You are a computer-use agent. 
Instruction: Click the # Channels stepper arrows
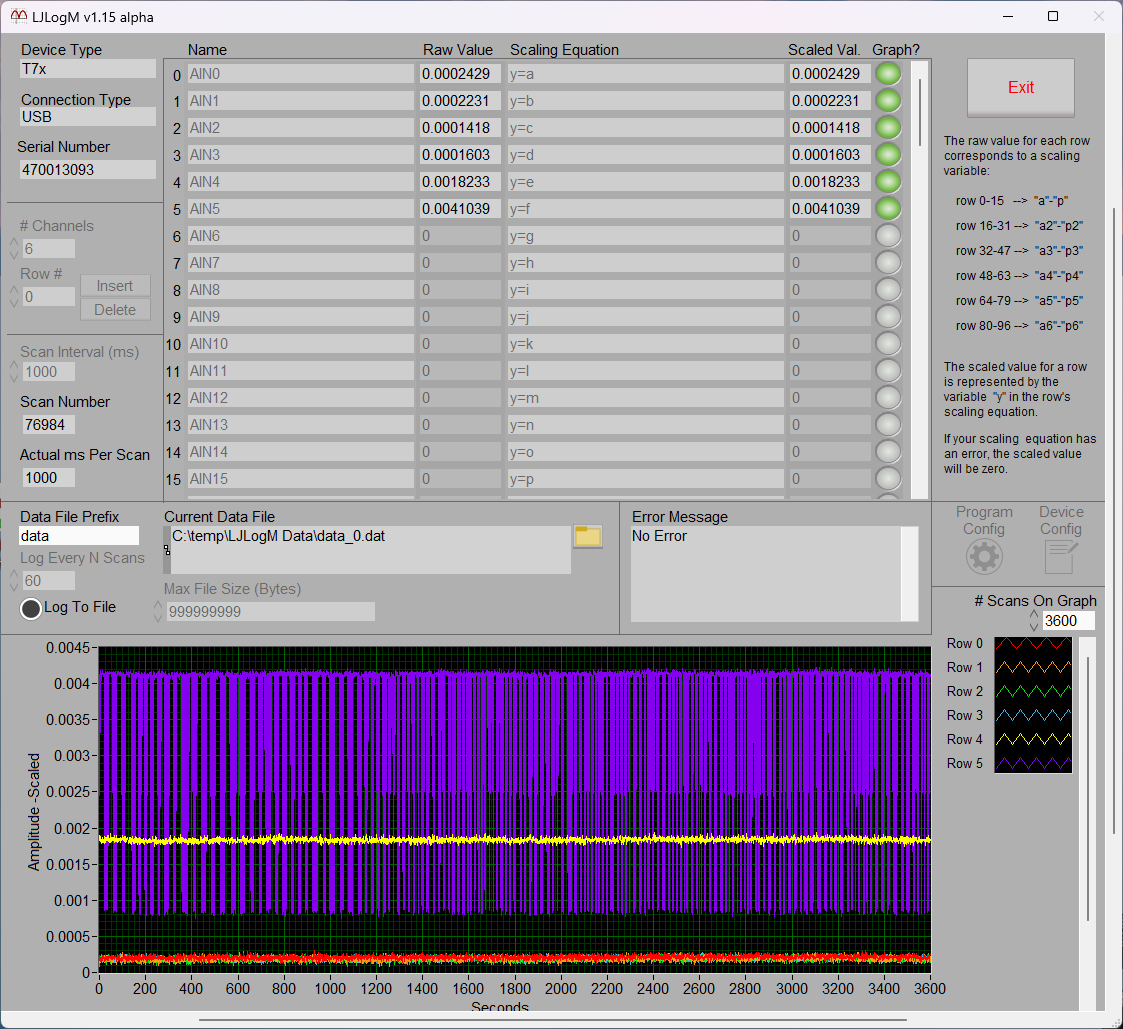click(14, 249)
